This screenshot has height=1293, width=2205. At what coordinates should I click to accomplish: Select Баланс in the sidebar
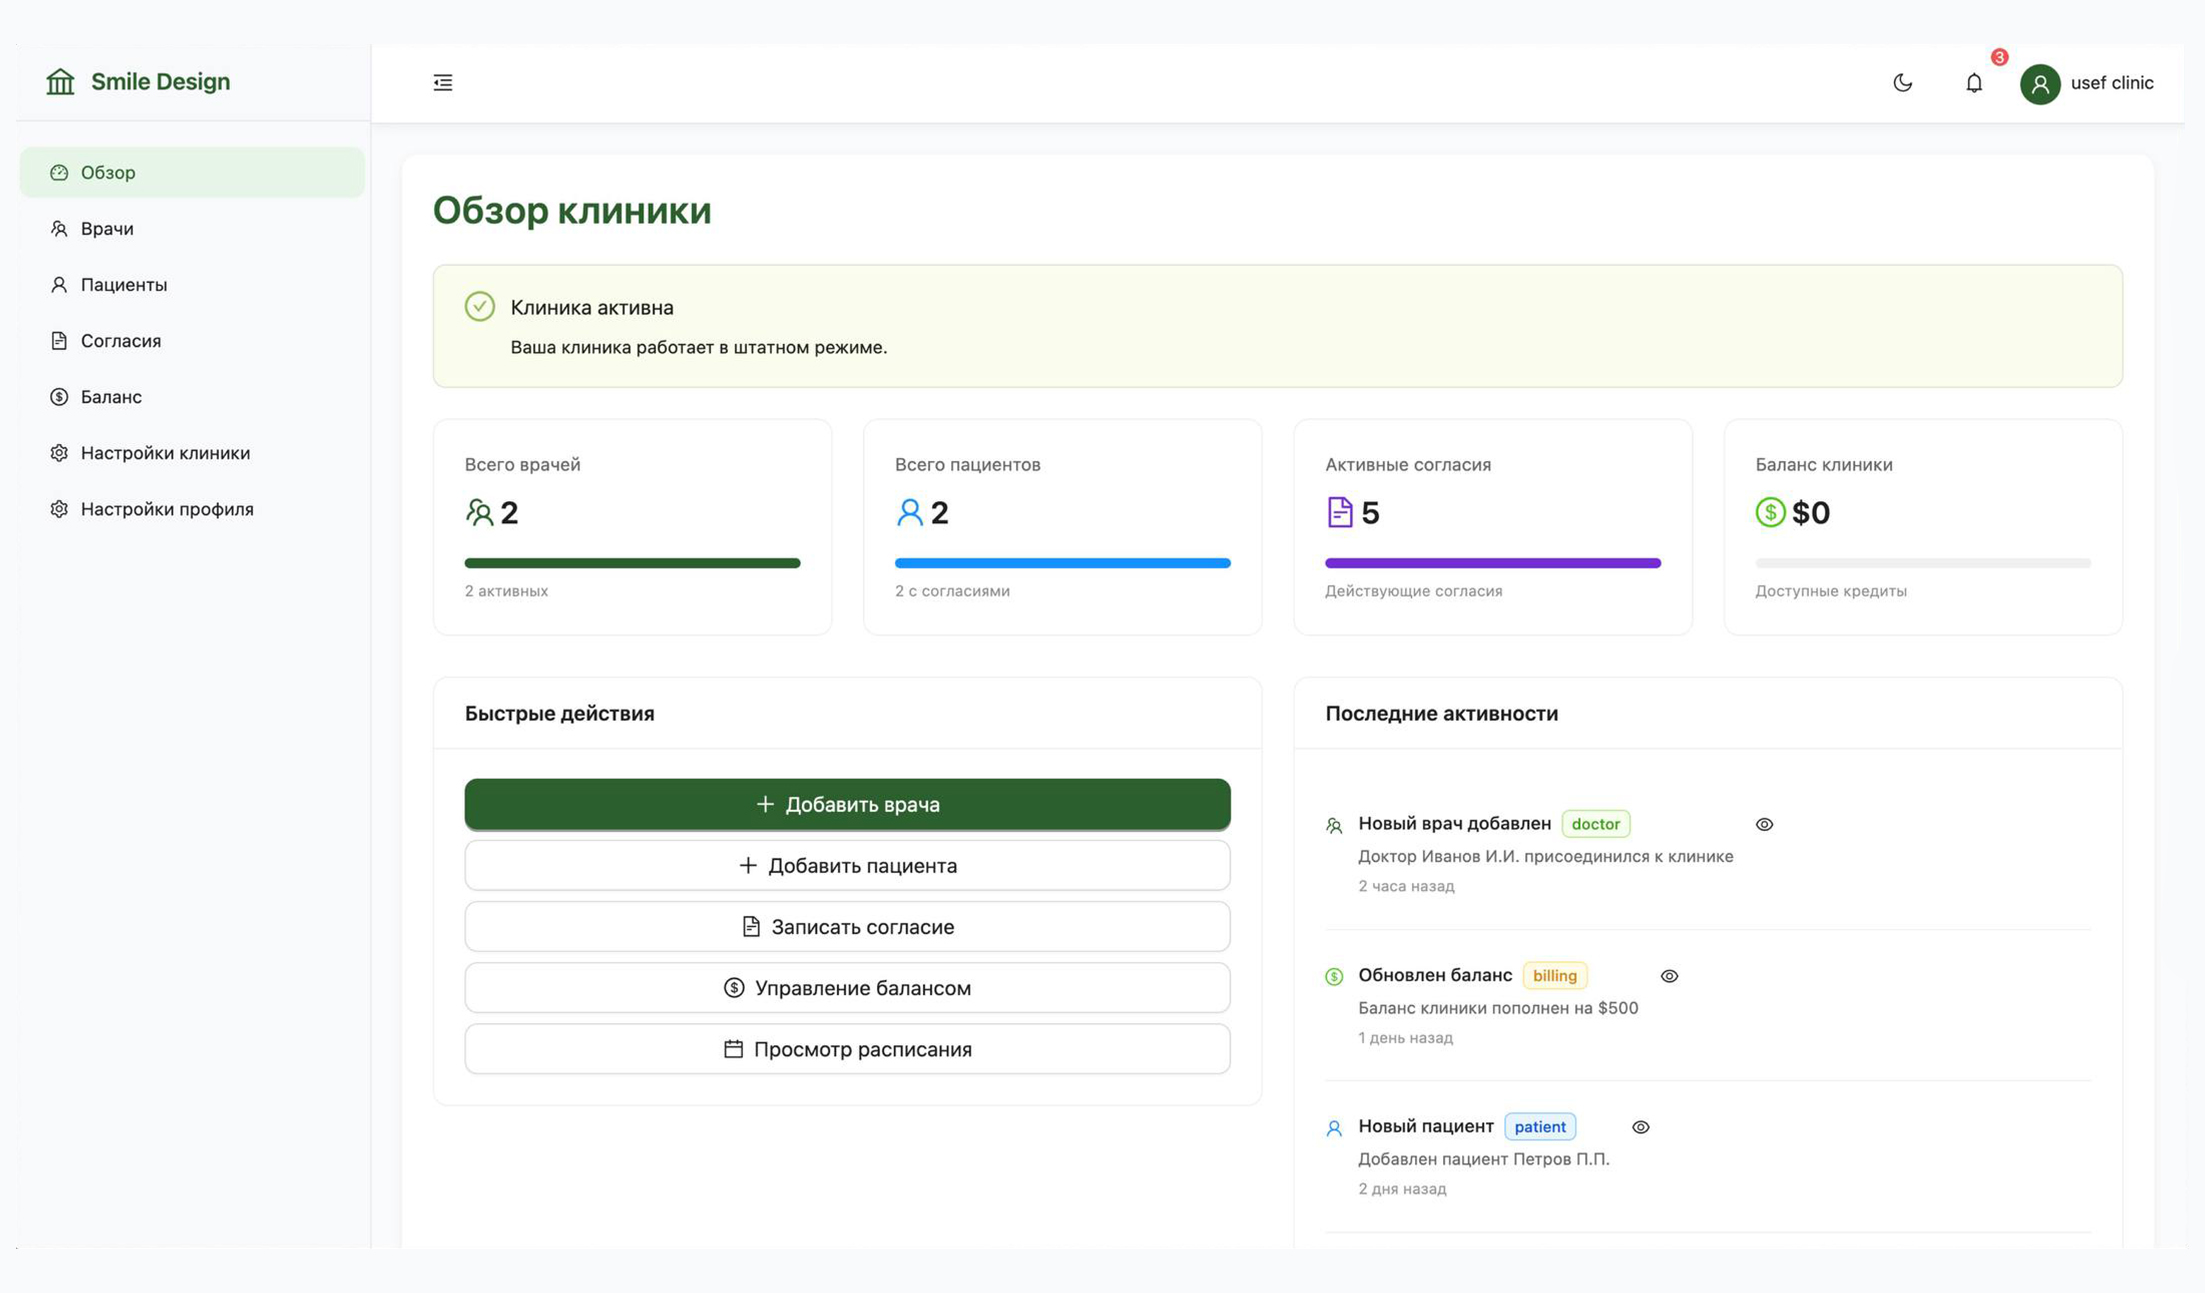(111, 397)
